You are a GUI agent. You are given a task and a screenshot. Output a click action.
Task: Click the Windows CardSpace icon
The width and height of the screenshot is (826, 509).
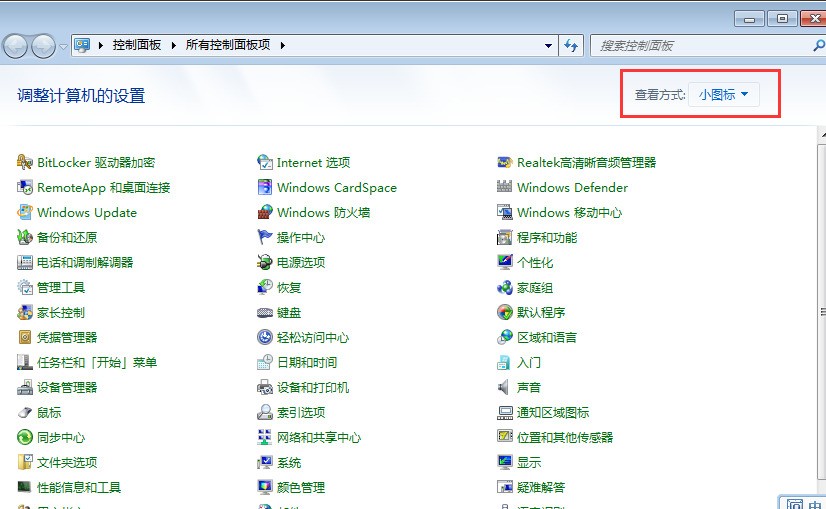click(x=264, y=187)
